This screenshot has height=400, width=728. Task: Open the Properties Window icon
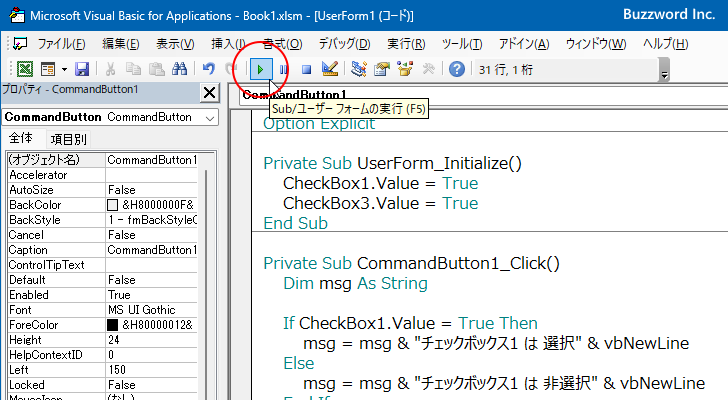[x=382, y=70]
